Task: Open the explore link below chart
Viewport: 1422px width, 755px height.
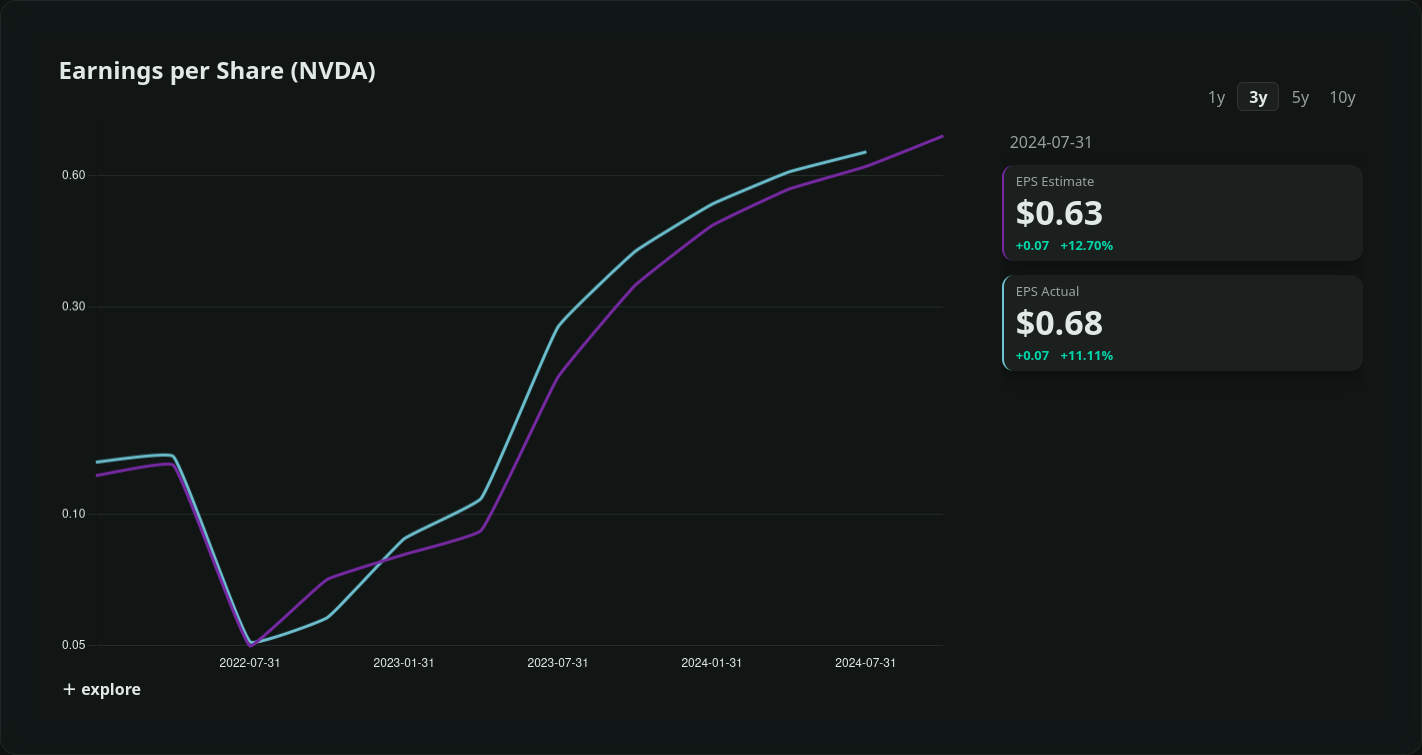Action: click(x=110, y=689)
